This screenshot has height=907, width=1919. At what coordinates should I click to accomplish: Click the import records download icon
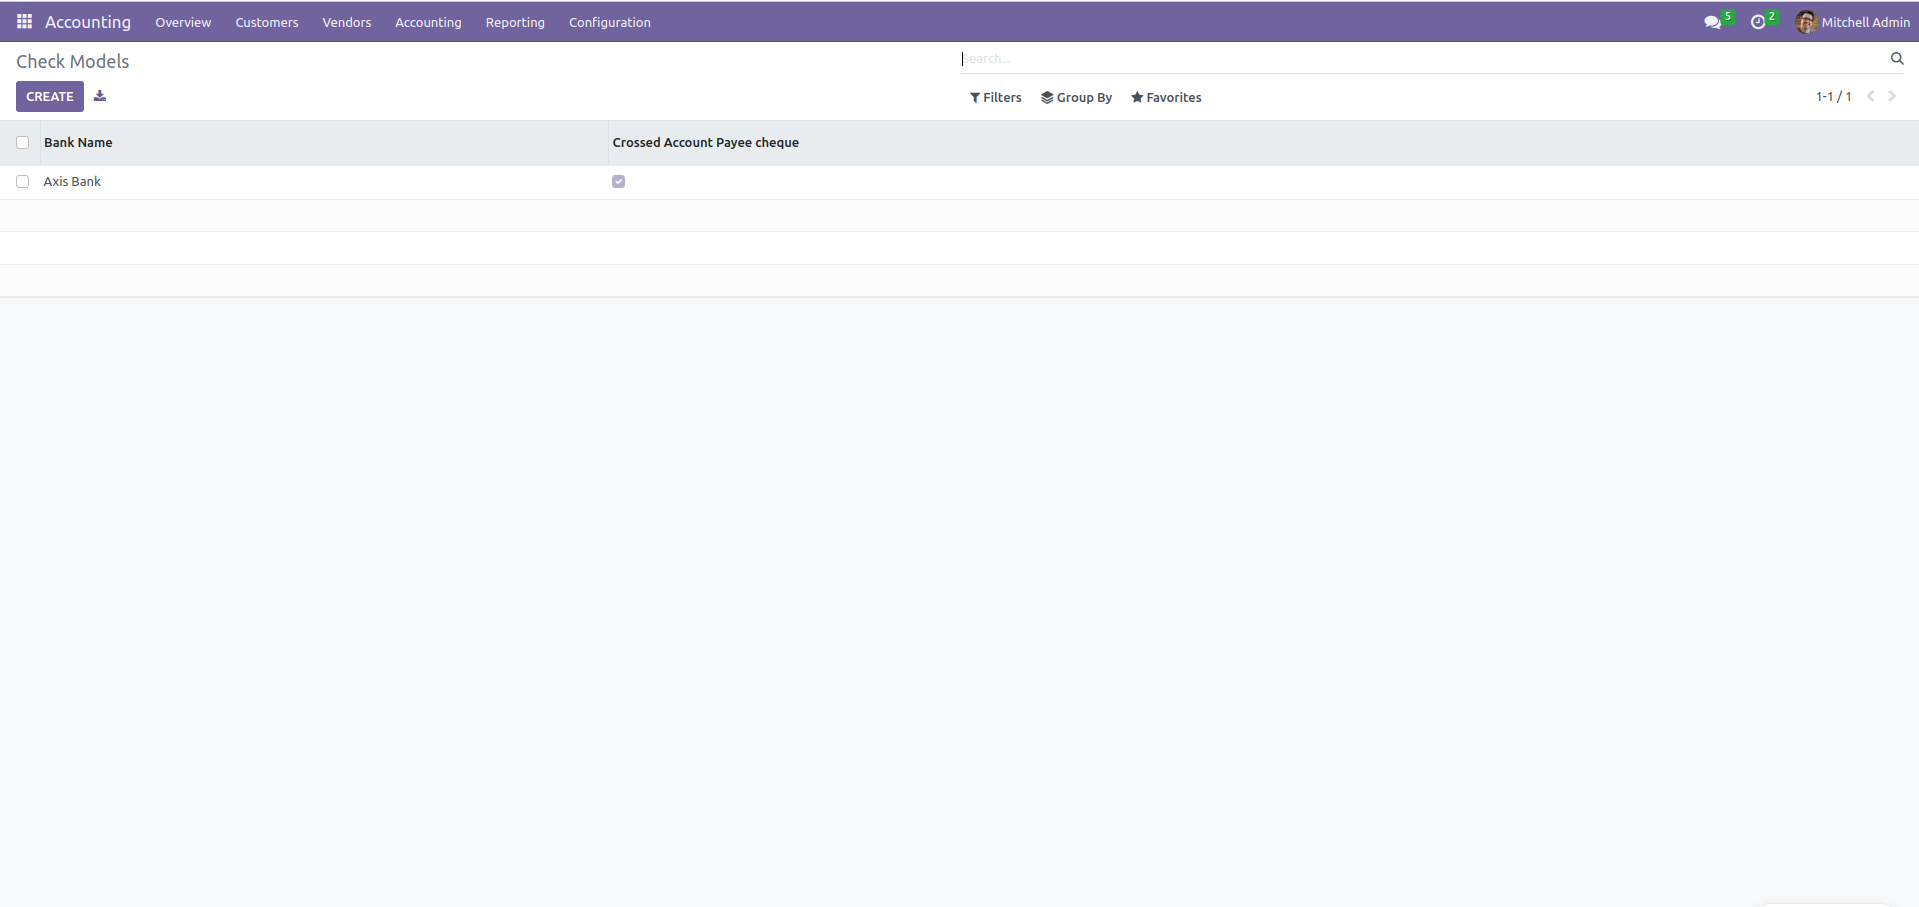pos(100,96)
